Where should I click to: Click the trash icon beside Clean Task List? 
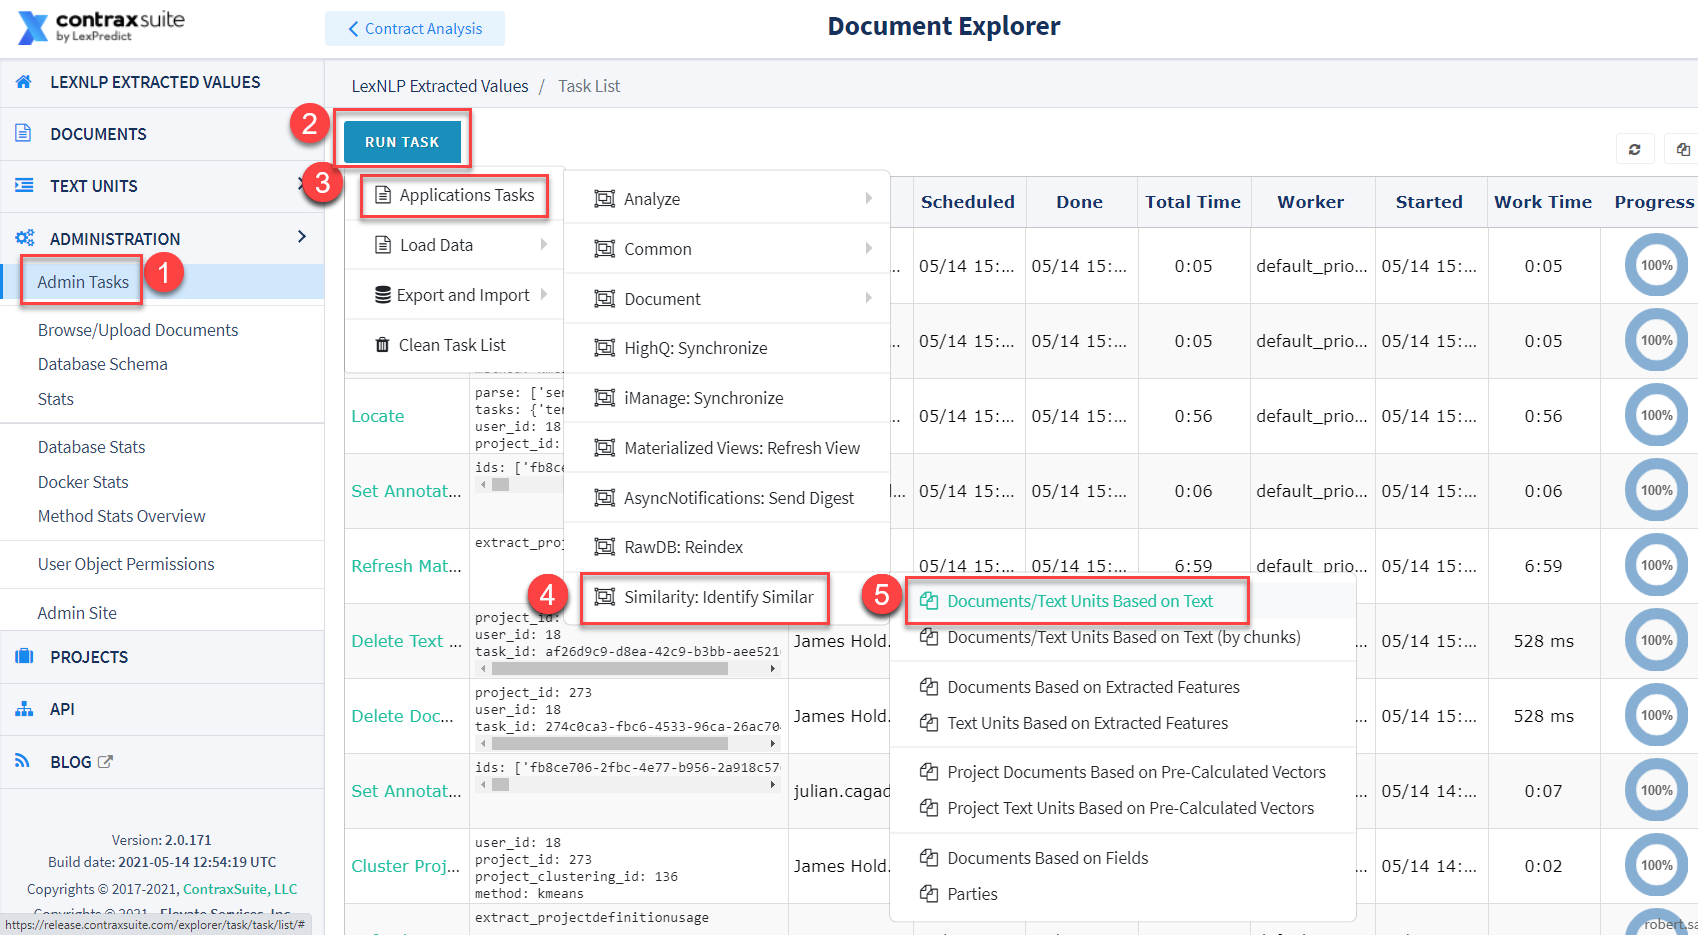(382, 345)
